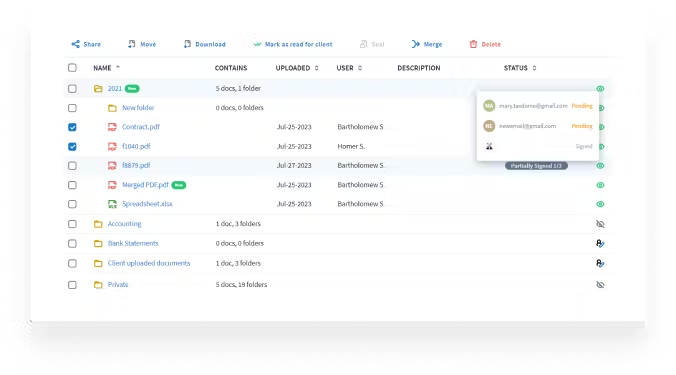The width and height of the screenshot is (676, 375).
Task: Sort by the UPLOADED column
Action: (297, 68)
